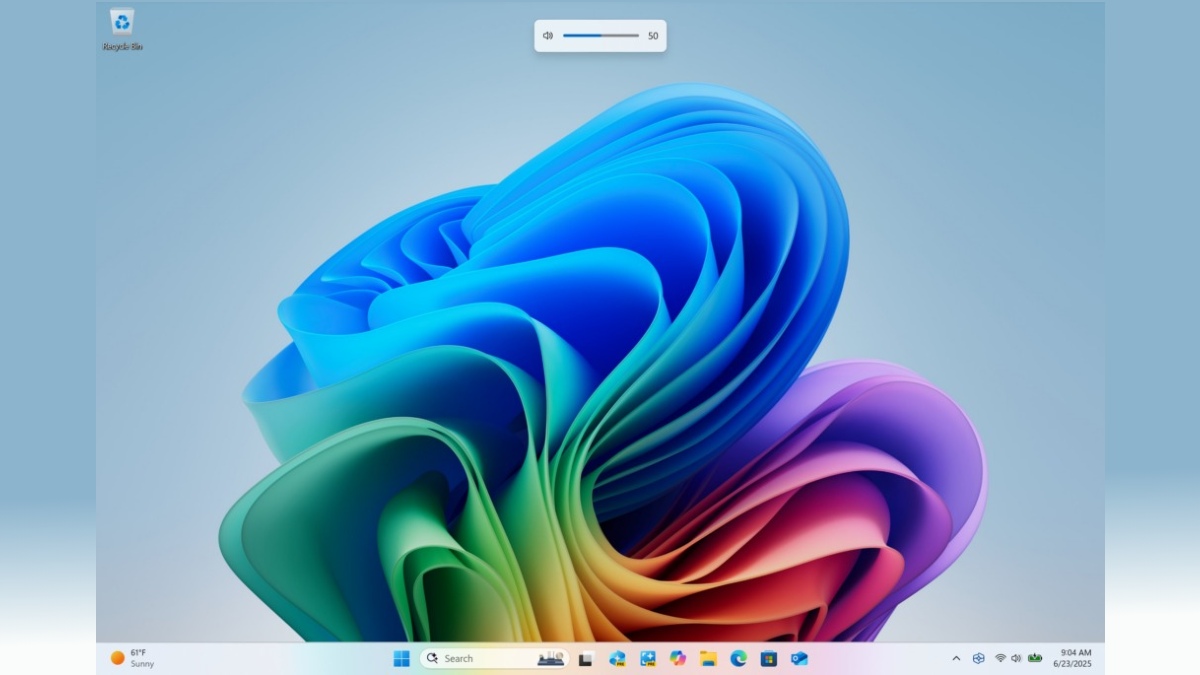Set volume by clicking the slider track
The width and height of the screenshot is (1200, 675).
(x=600, y=35)
